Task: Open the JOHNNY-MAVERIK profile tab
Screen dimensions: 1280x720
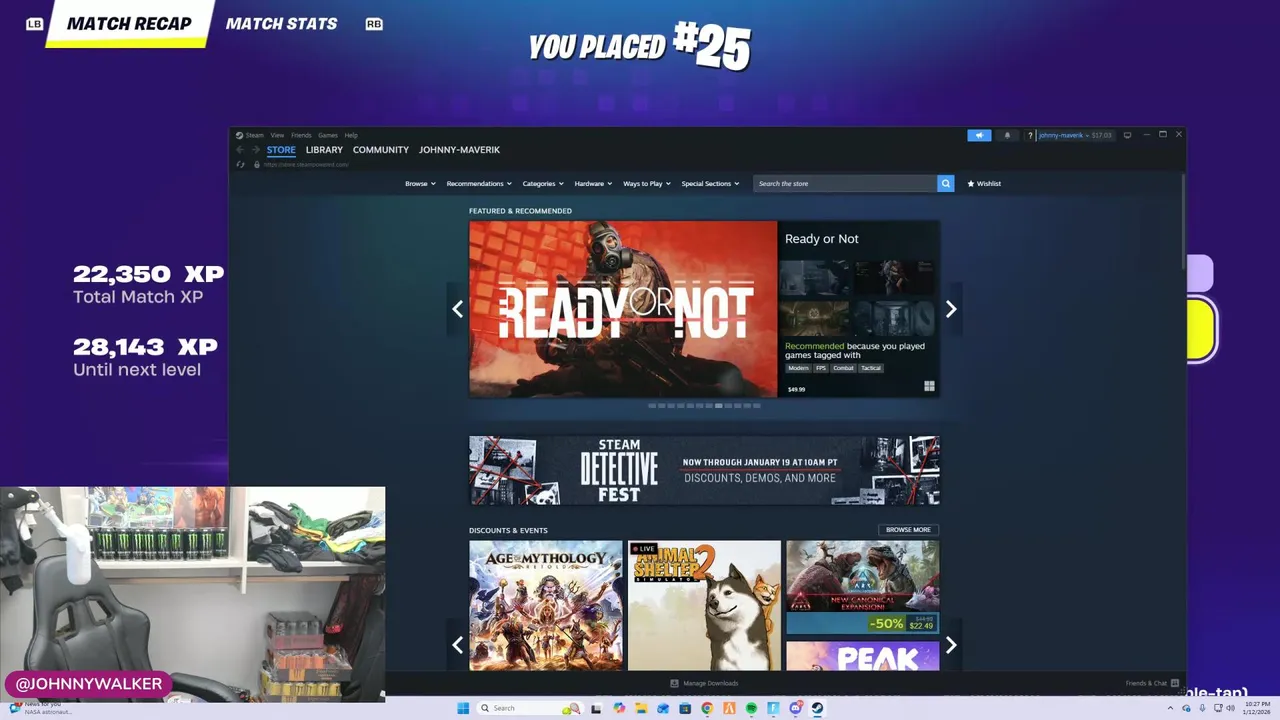Action: coord(459,150)
